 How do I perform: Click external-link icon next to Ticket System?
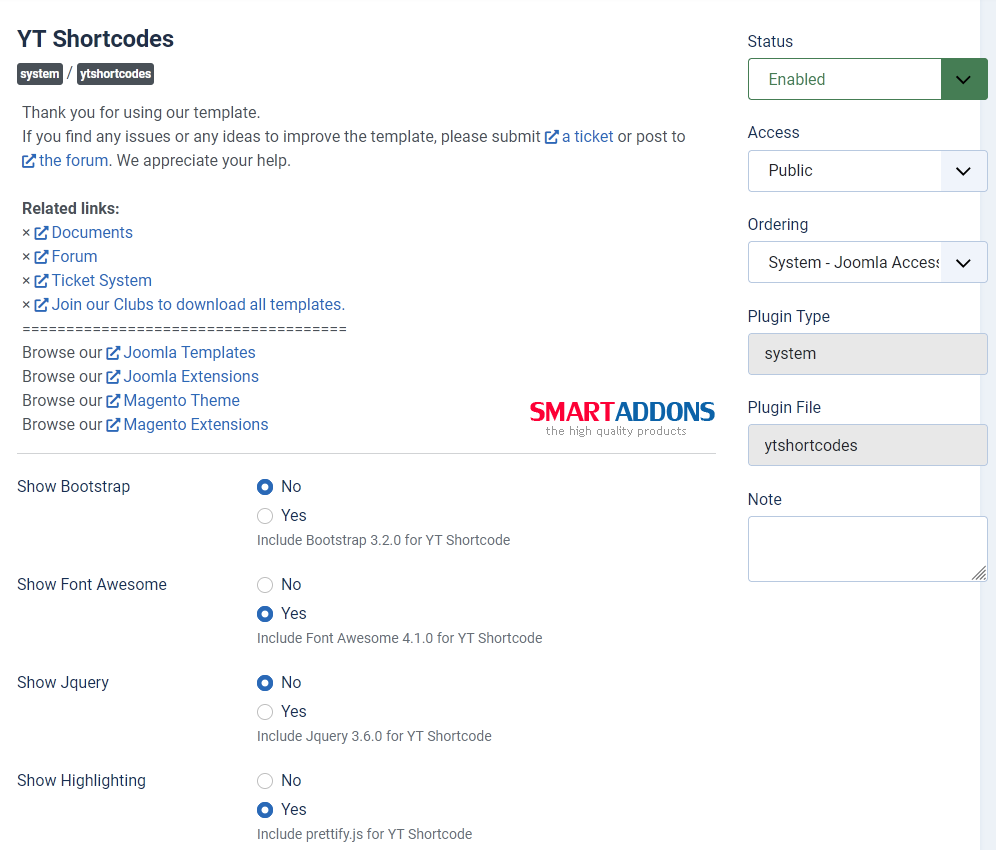[41, 281]
